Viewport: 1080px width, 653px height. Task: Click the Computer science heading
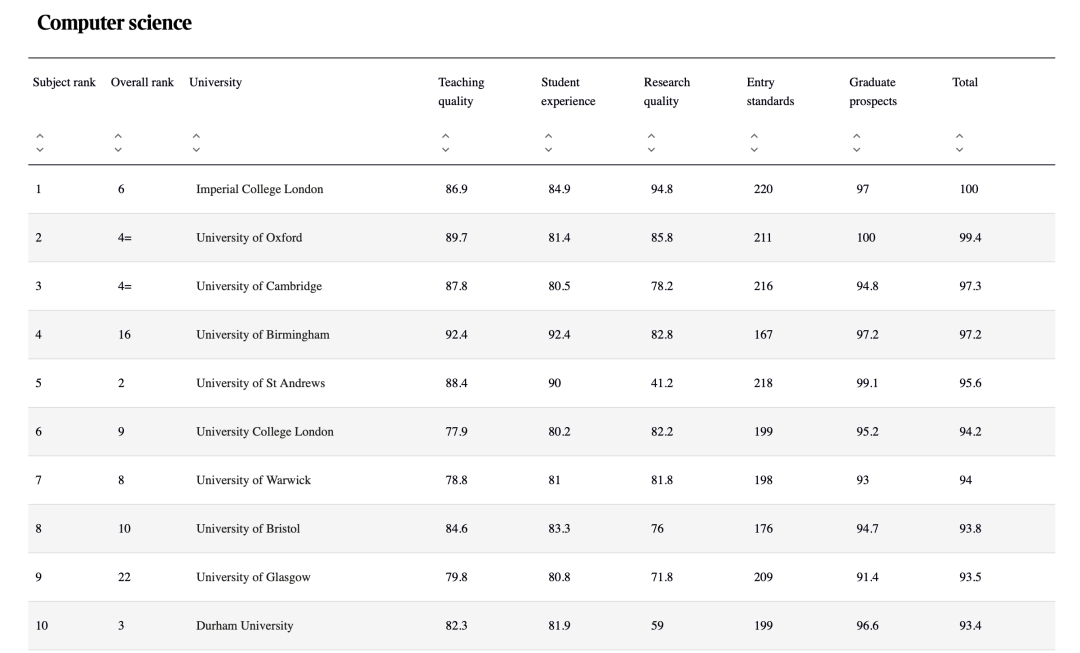[x=114, y=23]
